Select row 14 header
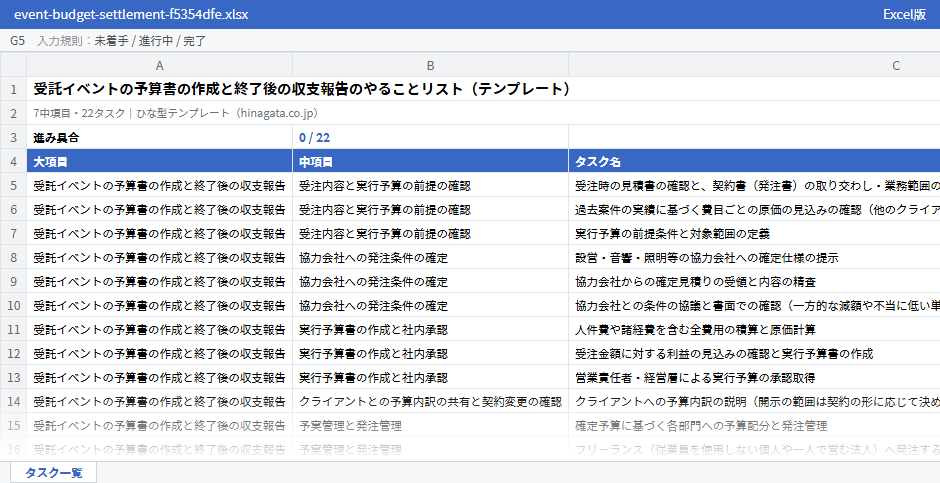 [13, 401]
